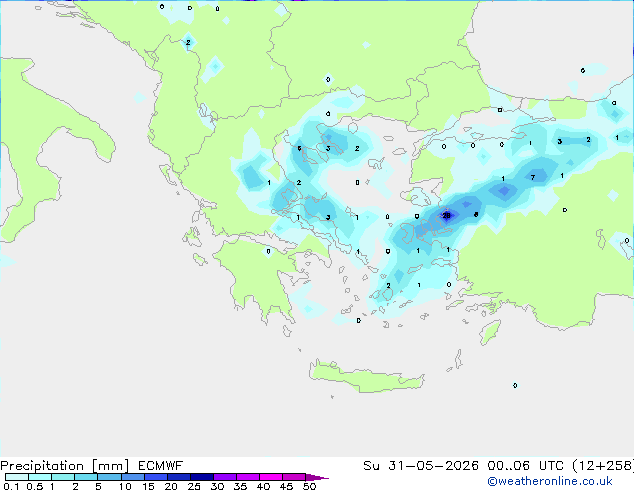Pick the 15–20 mm legend color box
The width and height of the screenshot is (634, 490).
tap(156, 477)
